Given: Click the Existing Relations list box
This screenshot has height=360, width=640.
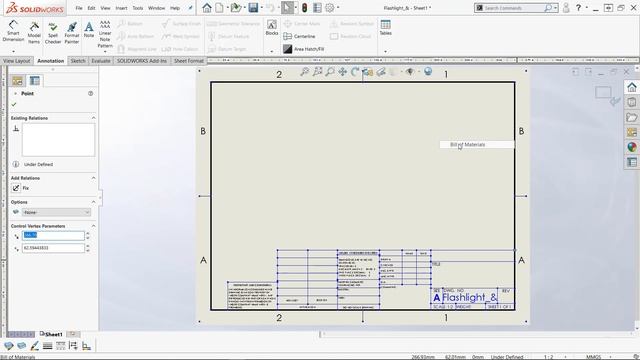Looking at the screenshot, I should tap(58, 140).
